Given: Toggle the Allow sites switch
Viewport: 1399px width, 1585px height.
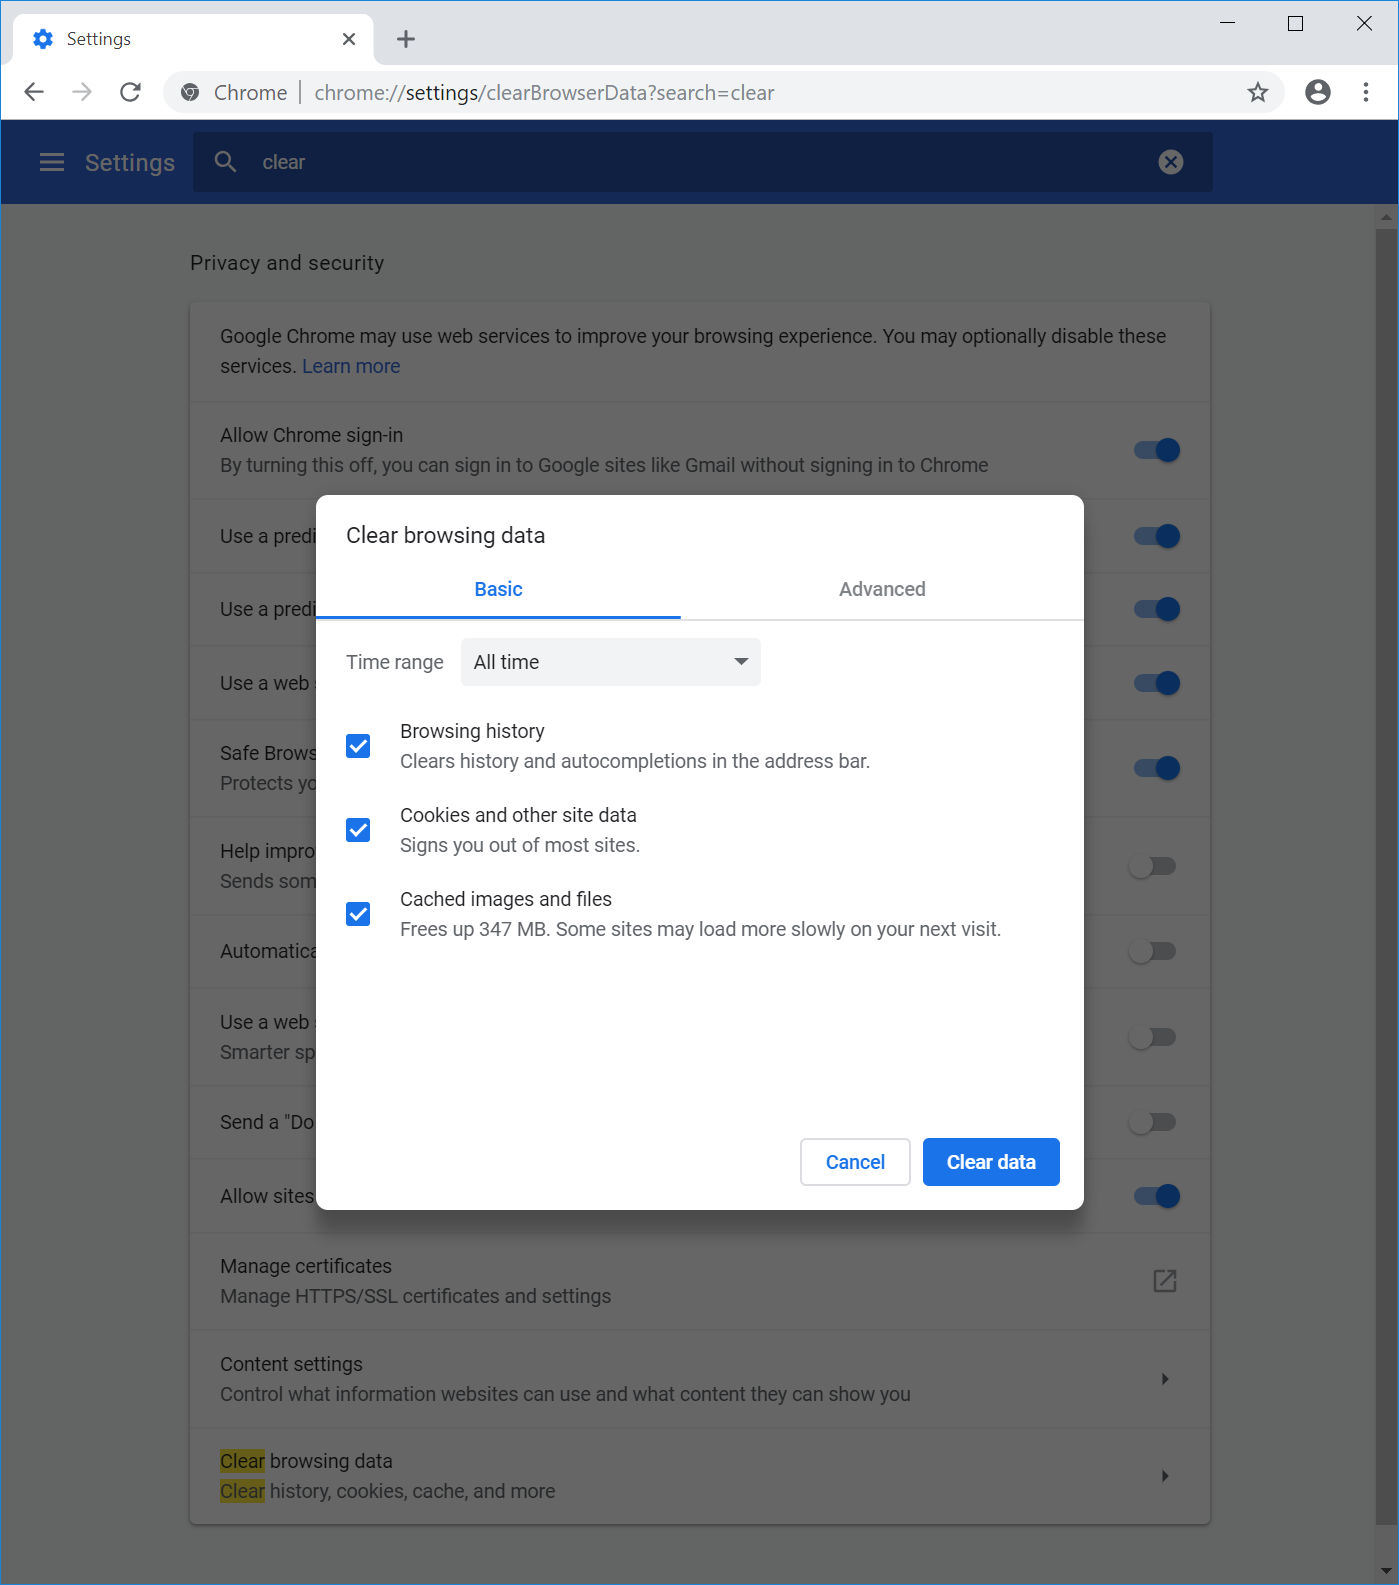Looking at the screenshot, I should pos(1157,1196).
